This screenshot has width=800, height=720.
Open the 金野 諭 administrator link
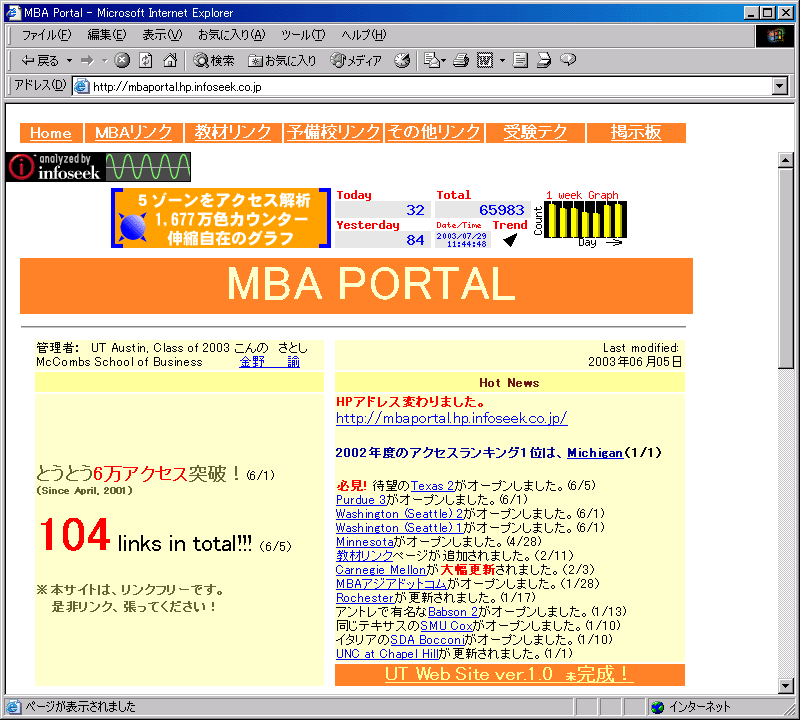270,362
